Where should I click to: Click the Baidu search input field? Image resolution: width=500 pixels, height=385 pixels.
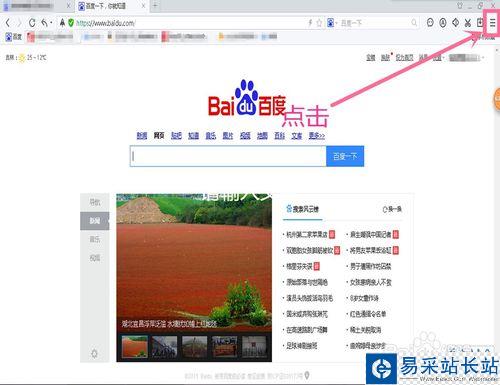(228, 156)
